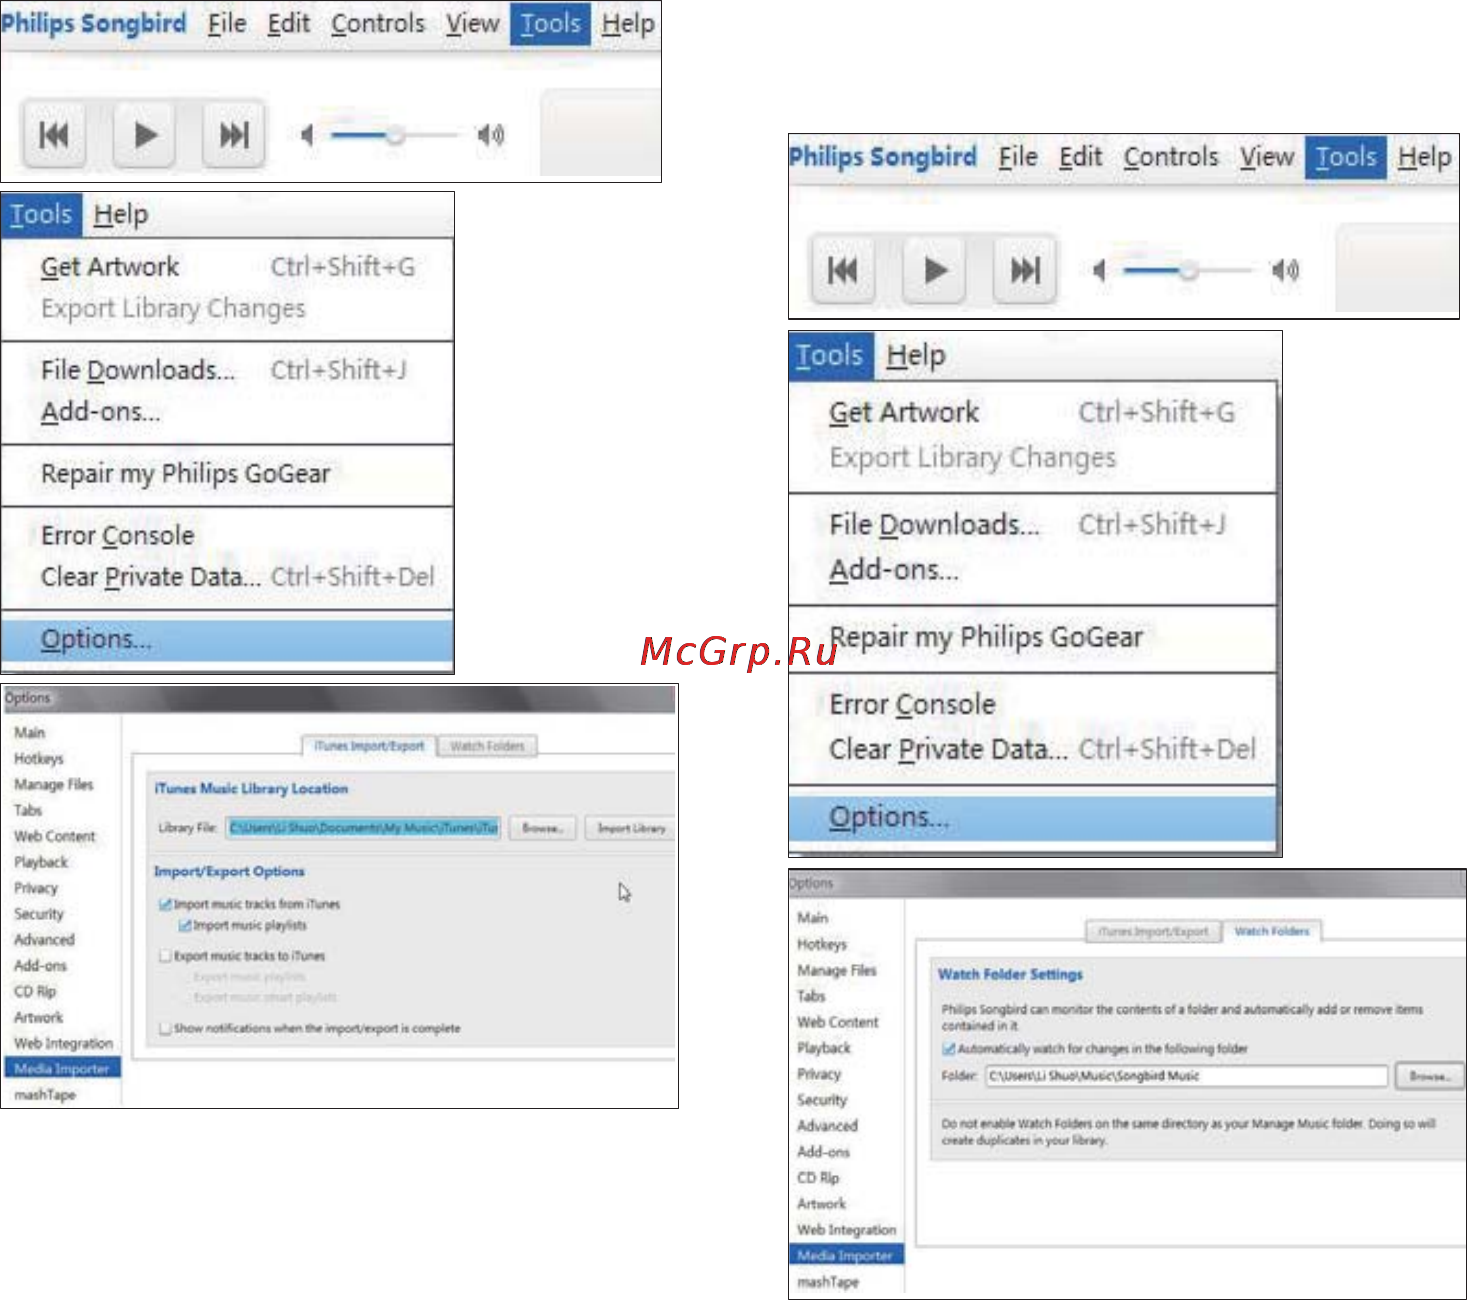This screenshot has height=1300, width=1467.
Task: Click Next track button in right-hand Songbird player
Action: pos(1024,269)
